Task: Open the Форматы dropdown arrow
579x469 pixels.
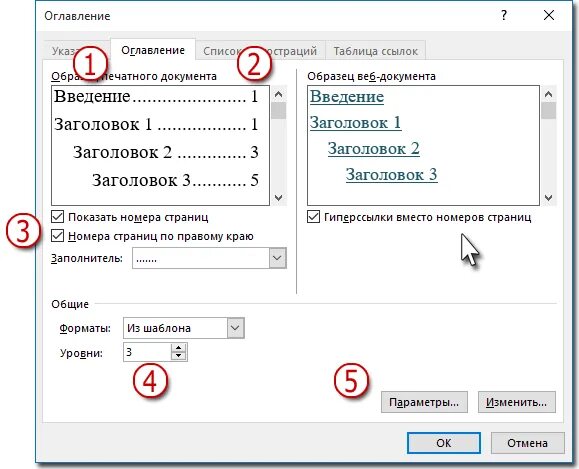Action: pyautogui.click(x=236, y=328)
